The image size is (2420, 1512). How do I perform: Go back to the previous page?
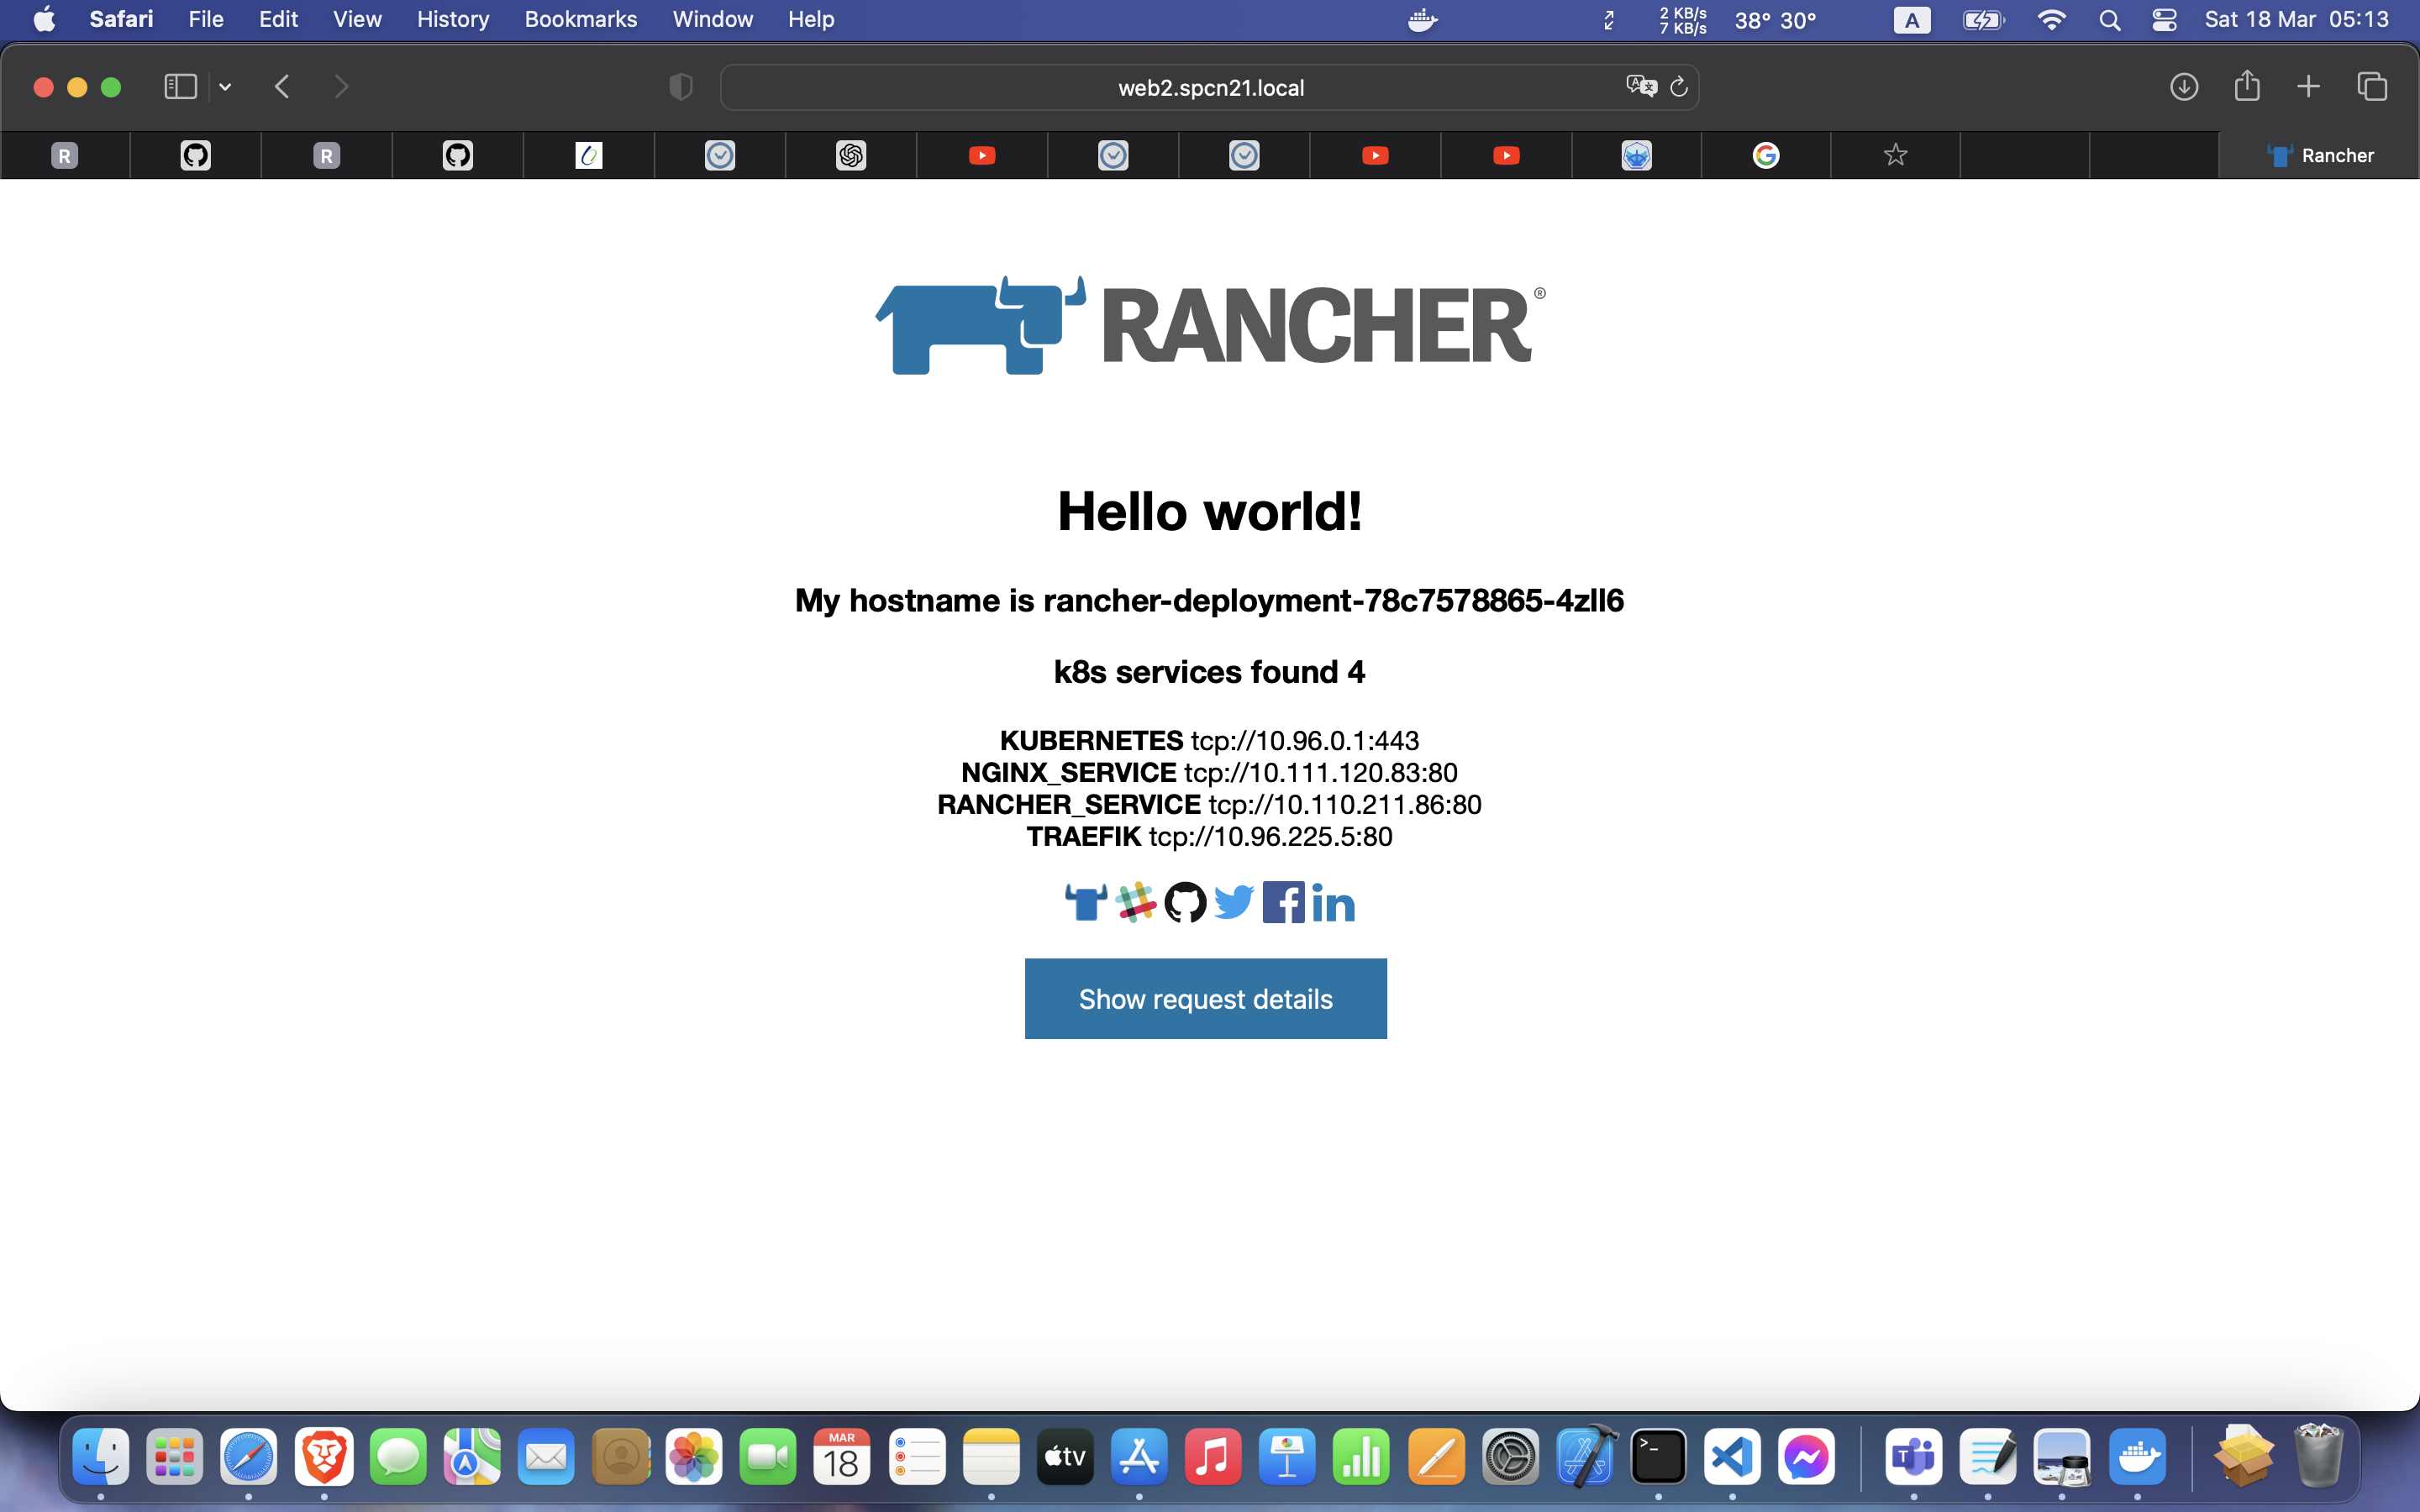click(x=282, y=87)
